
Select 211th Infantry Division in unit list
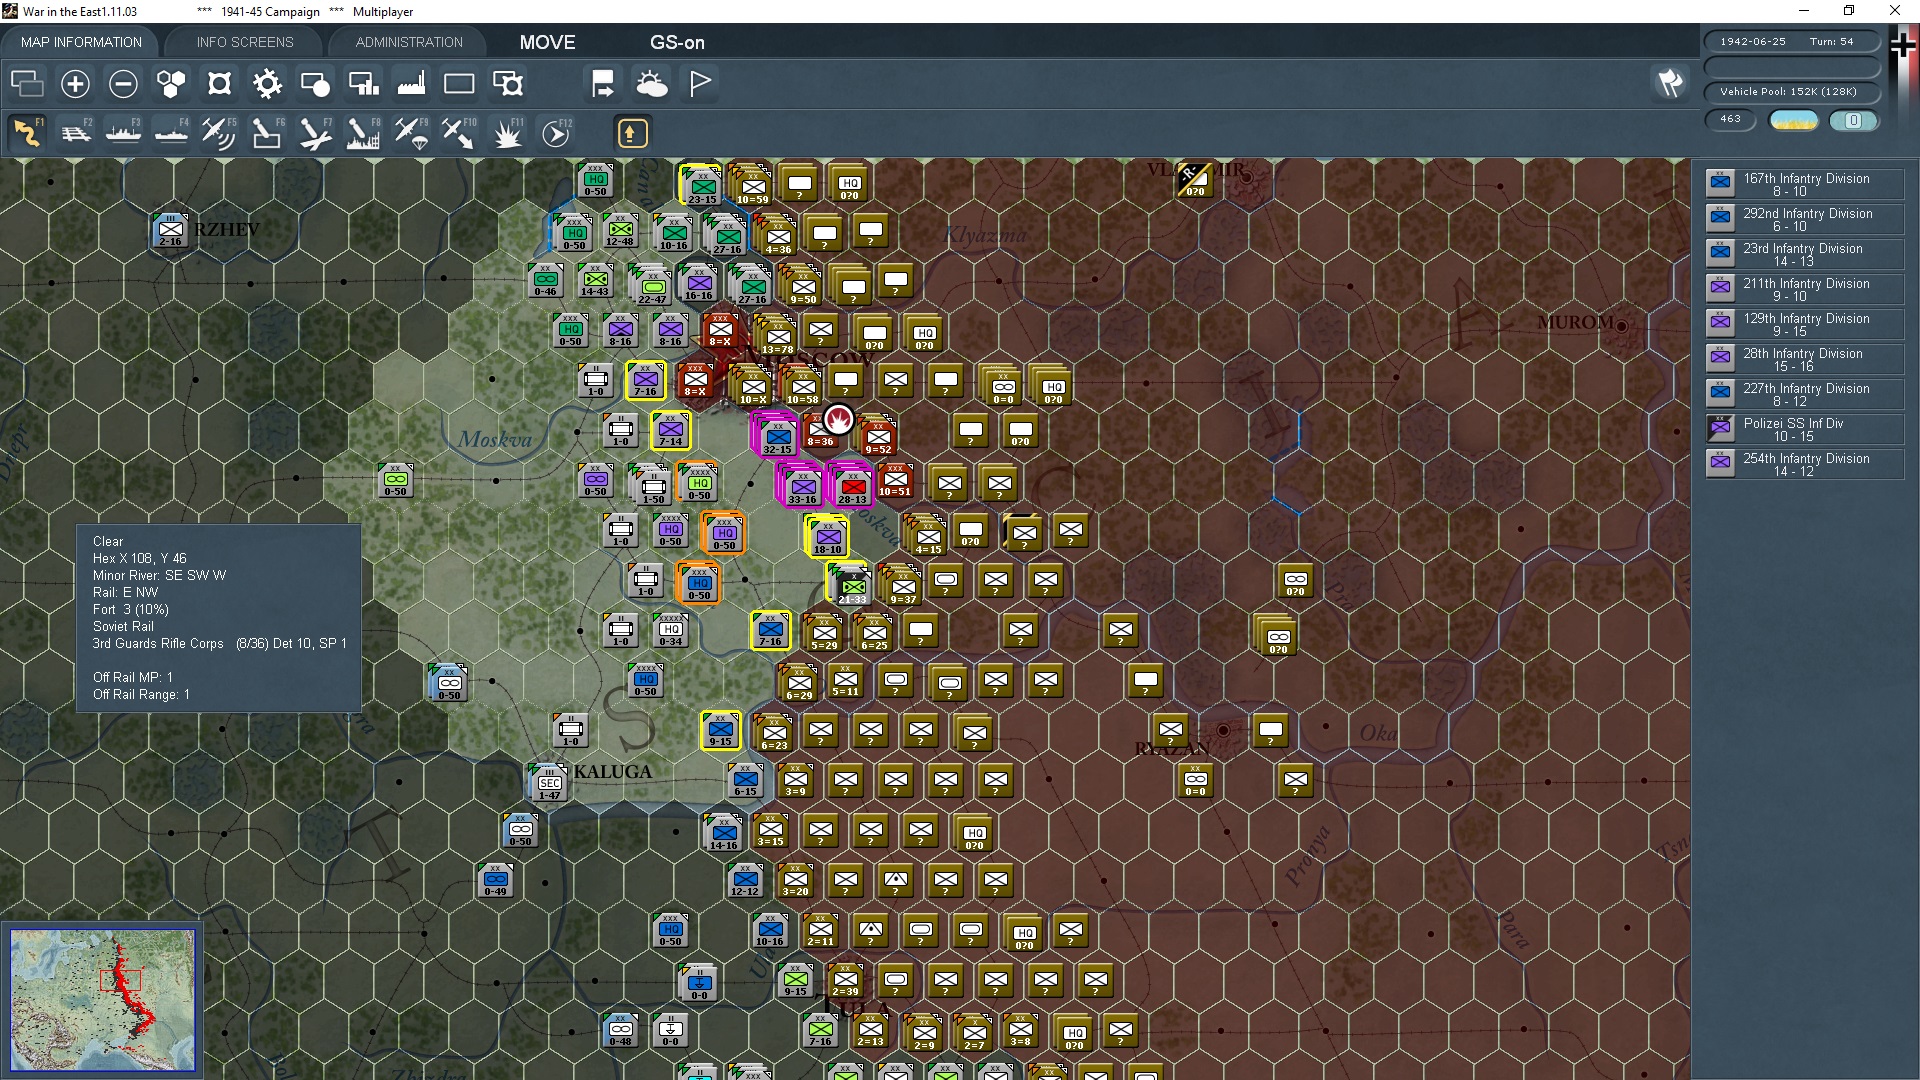tap(1804, 290)
